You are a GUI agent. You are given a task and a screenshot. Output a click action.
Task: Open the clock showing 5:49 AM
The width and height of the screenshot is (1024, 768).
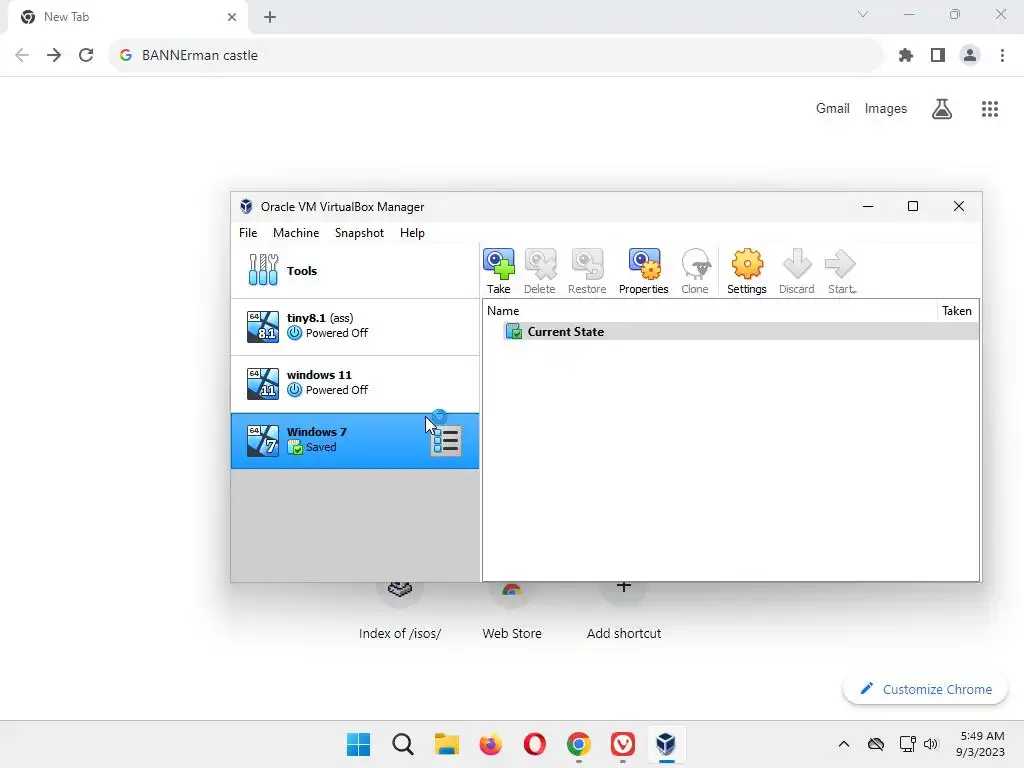coord(981,744)
